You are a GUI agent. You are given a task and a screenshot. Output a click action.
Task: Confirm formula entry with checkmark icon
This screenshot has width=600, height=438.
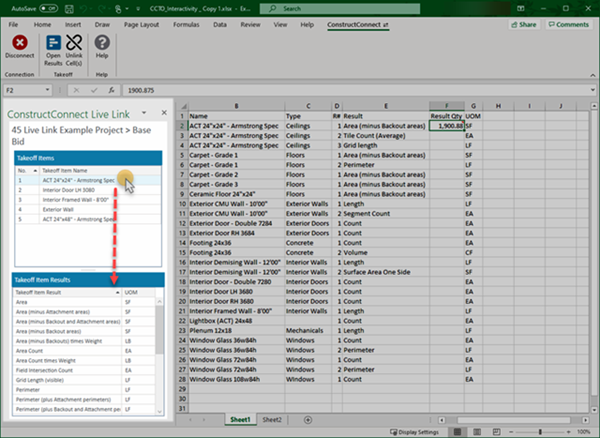point(94,90)
